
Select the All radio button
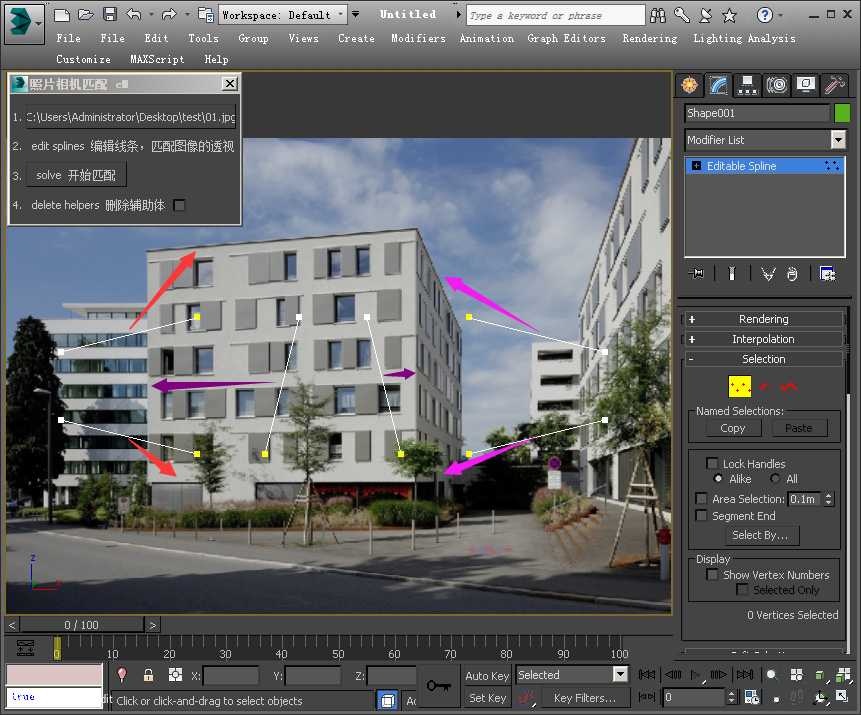(776, 479)
